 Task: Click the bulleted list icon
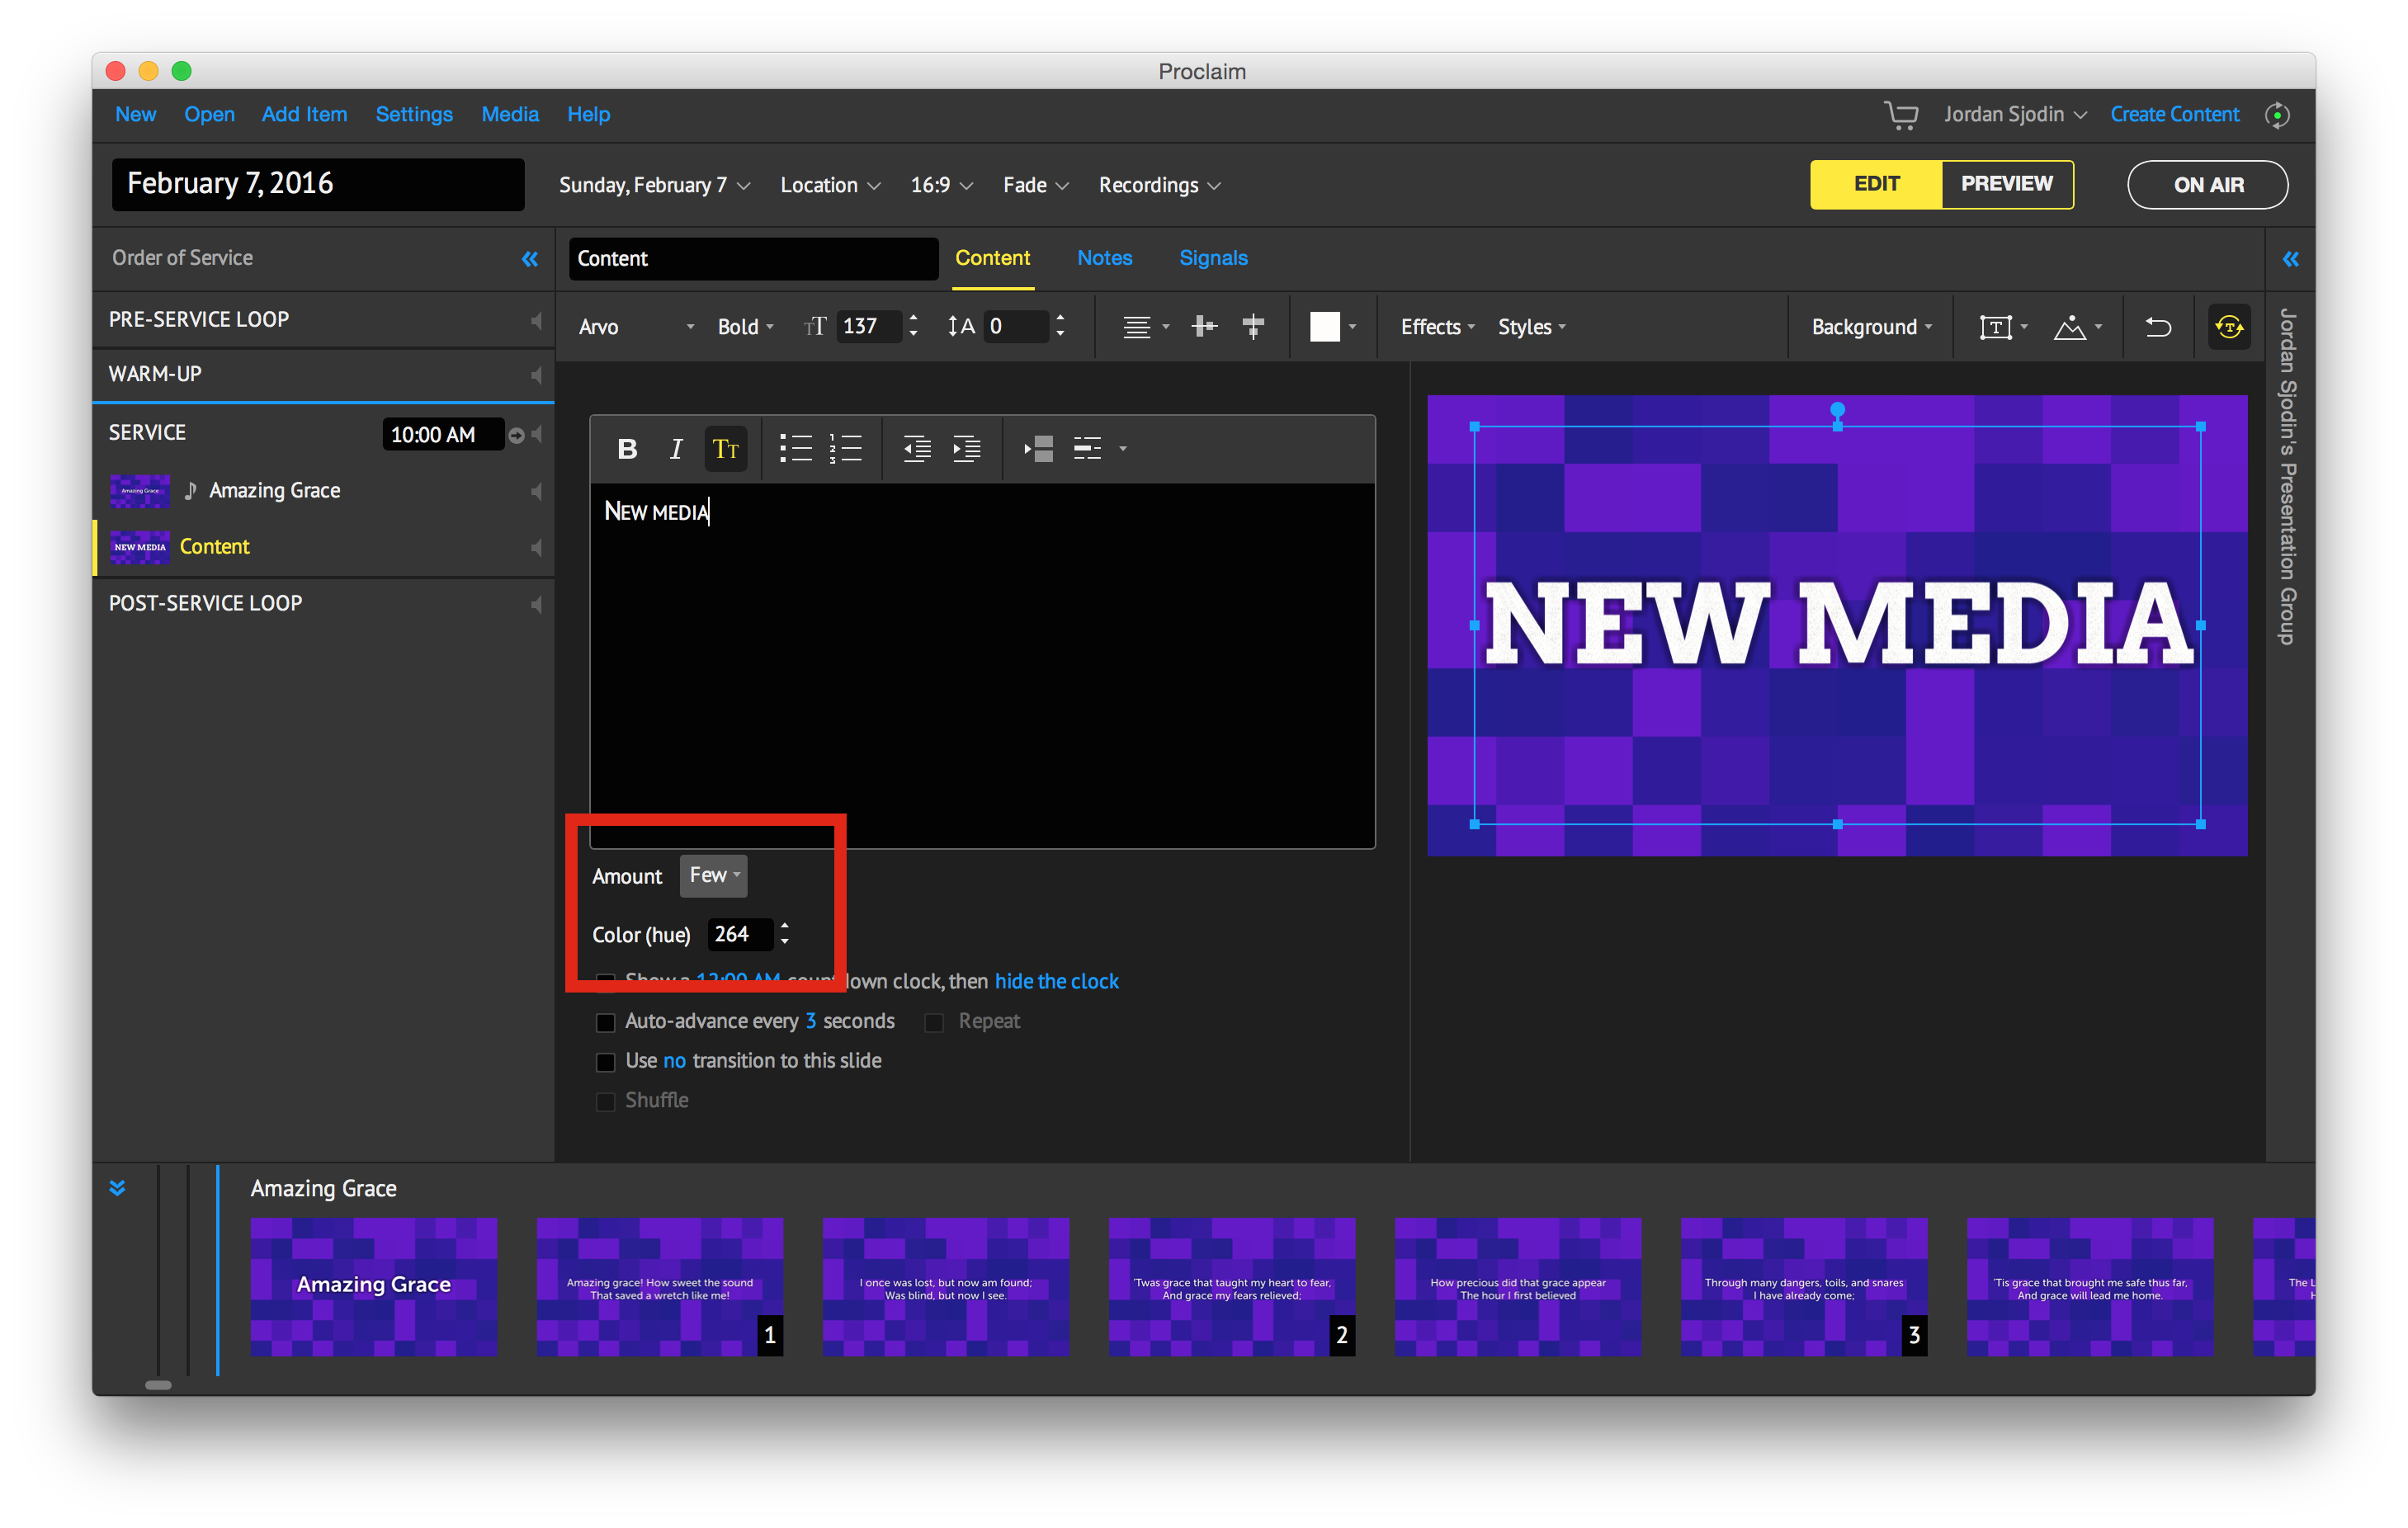(x=795, y=449)
